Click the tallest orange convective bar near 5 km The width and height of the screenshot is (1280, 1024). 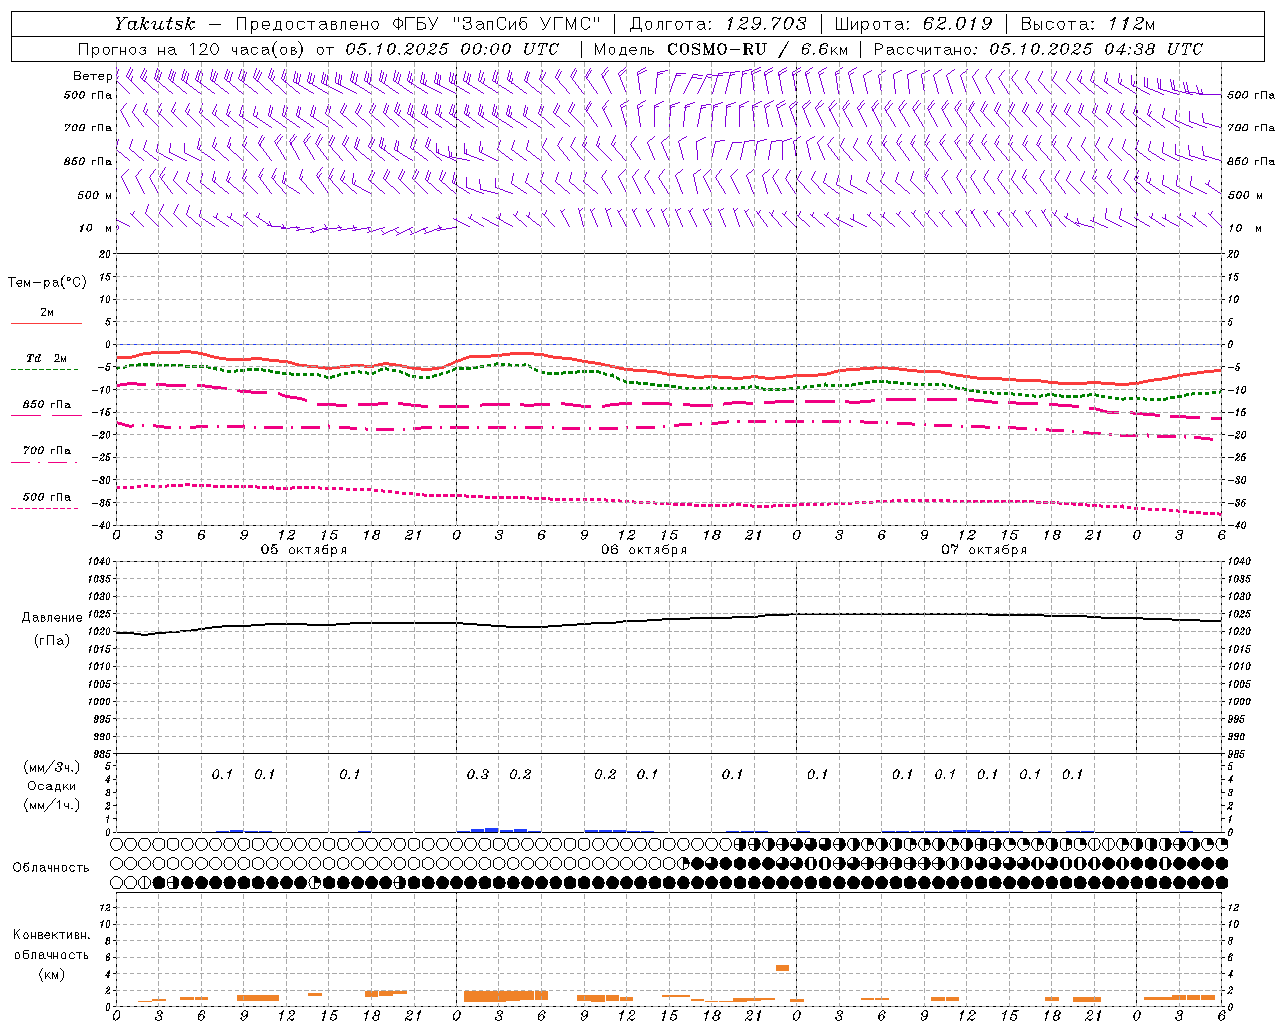point(782,968)
